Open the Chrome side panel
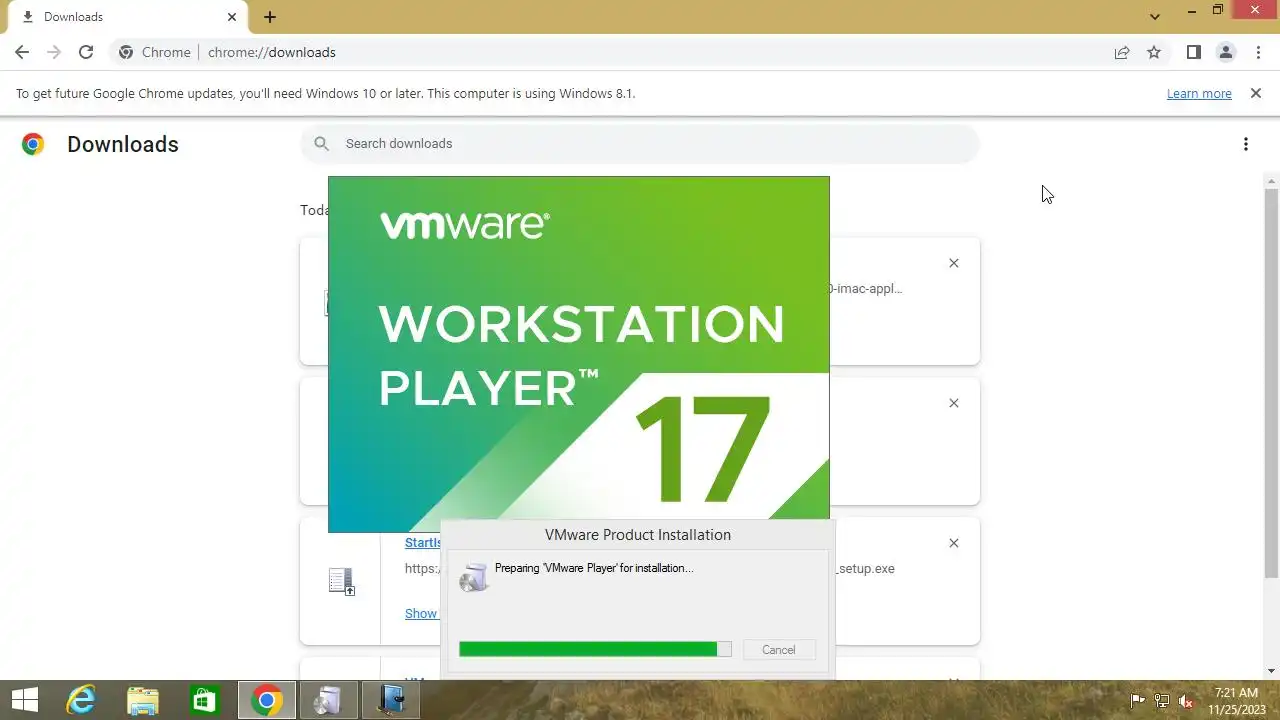 (x=1193, y=52)
